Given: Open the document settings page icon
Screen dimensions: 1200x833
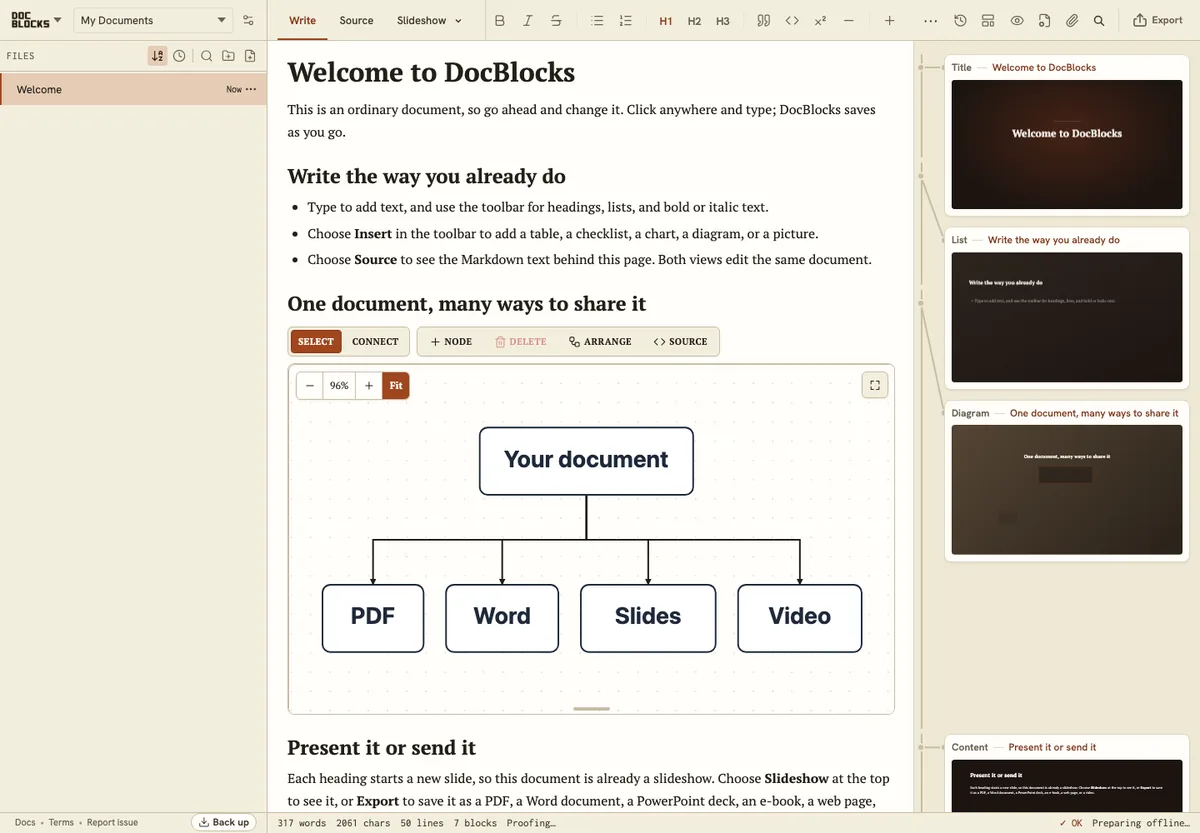Looking at the screenshot, I should point(1044,20).
